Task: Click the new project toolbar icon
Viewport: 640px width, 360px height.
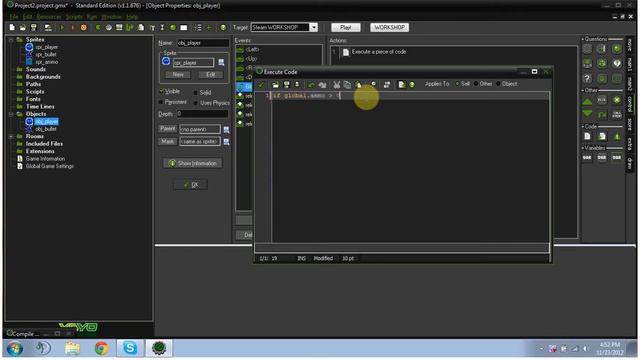Action: [x=12, y=27]
